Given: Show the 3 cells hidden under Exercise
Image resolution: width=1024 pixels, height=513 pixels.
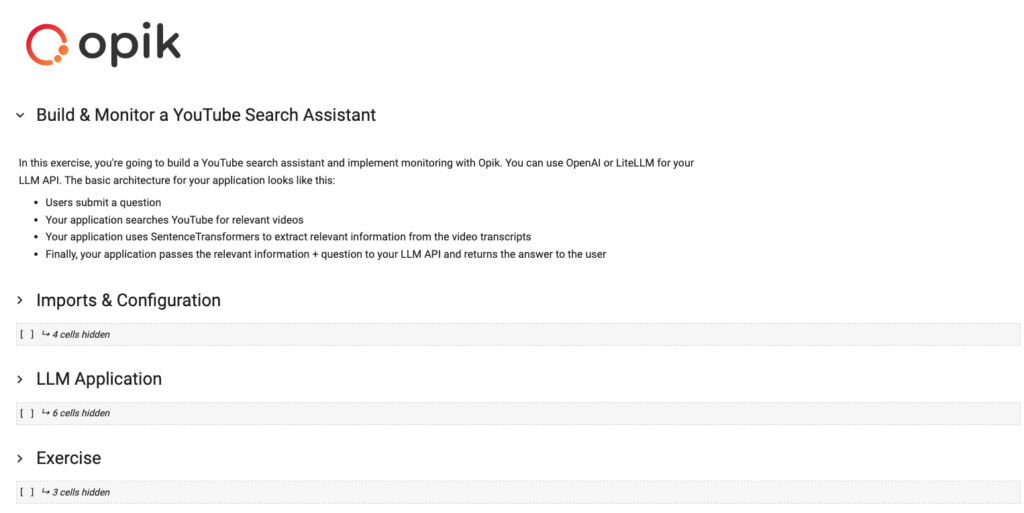Looking at the screenshot, I should coord(81,492).
